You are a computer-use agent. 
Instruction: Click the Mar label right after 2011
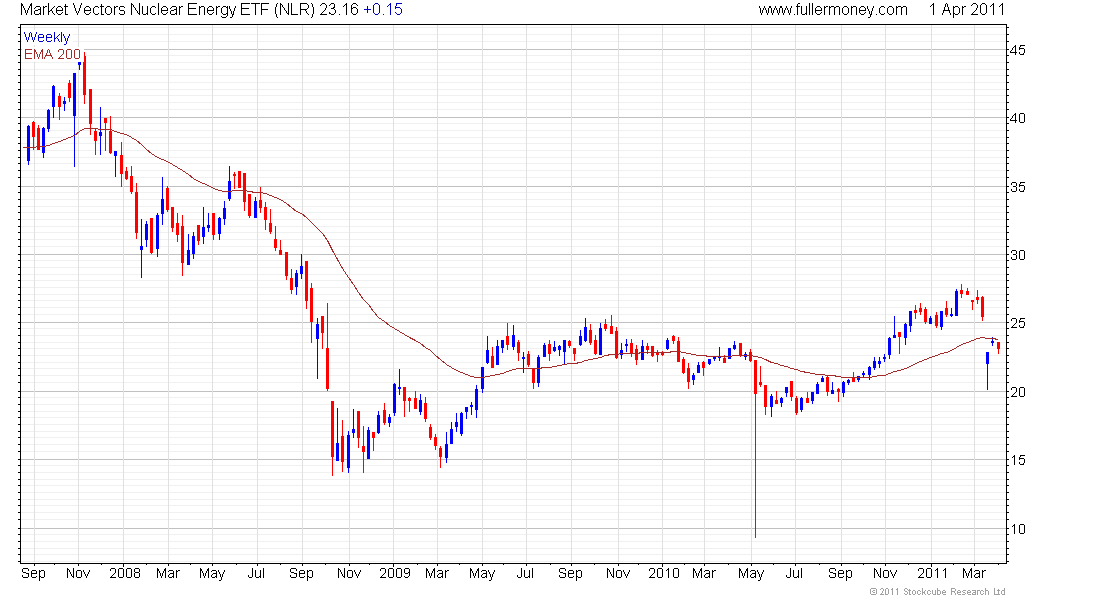tap(974, 573)
